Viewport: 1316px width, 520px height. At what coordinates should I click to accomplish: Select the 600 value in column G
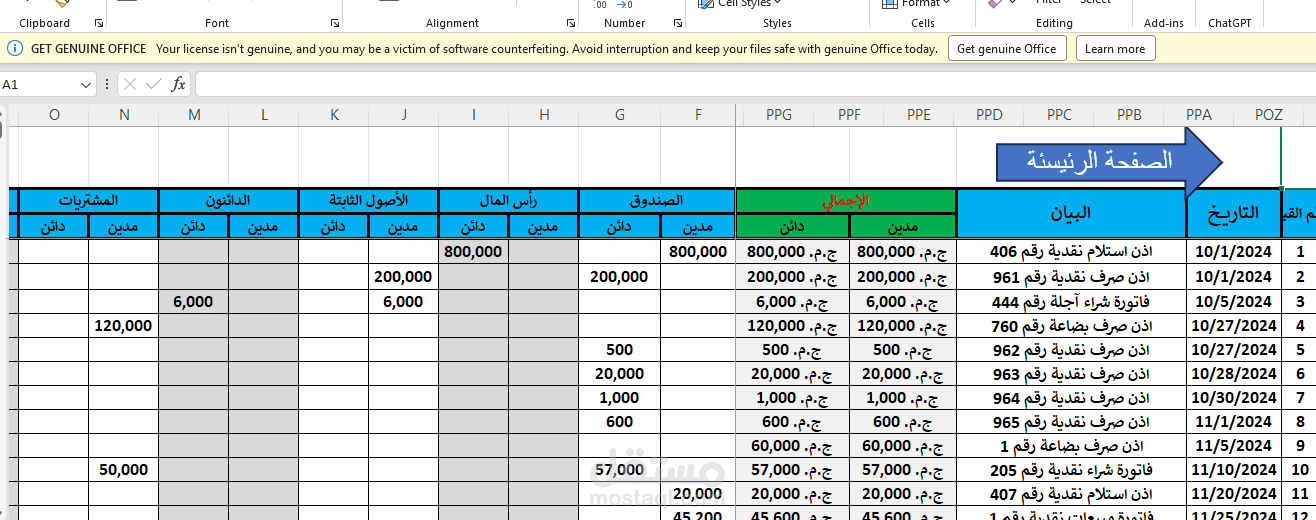pyautogui.click(x=620, y=422)
